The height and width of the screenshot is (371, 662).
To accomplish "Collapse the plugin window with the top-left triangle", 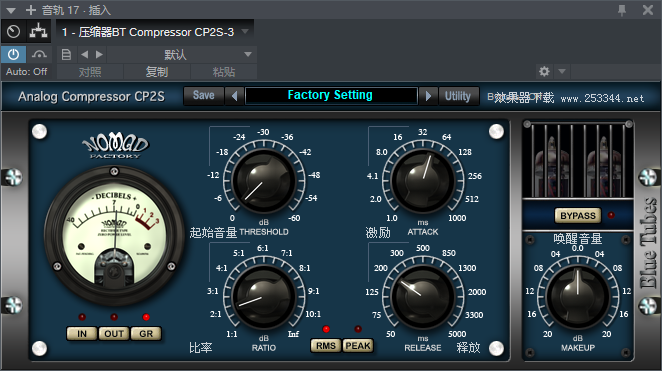I will [x=11, y=10].
